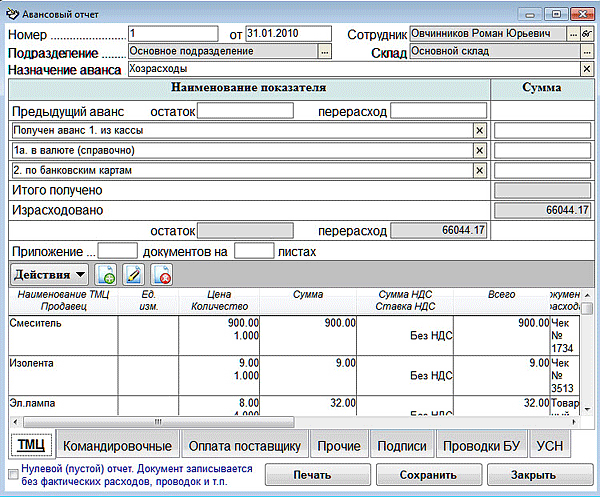Switch to the ТМЦ tab
Image resolution: width=600 pixels, height=497 pixels.
tap(31, 445)
